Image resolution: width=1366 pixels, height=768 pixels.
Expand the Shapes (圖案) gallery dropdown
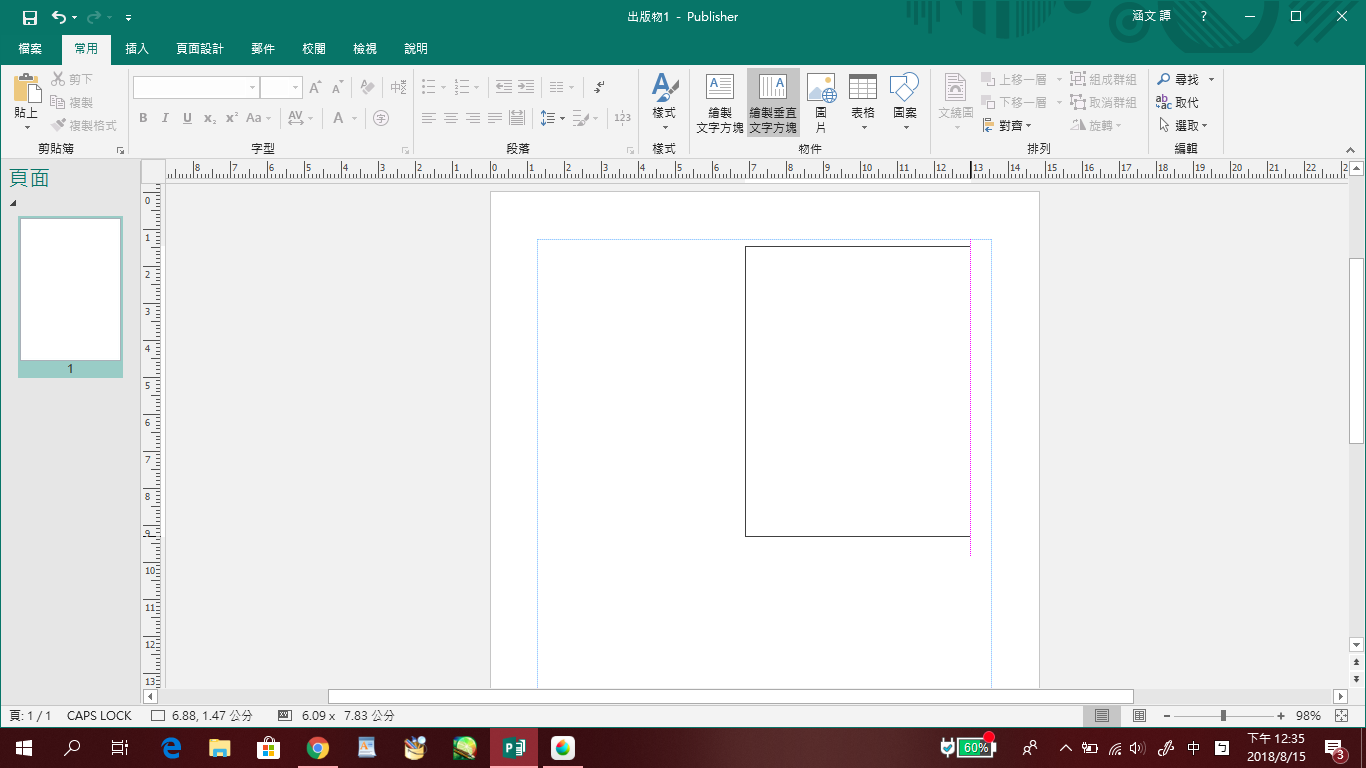click(x=905, y=127)
